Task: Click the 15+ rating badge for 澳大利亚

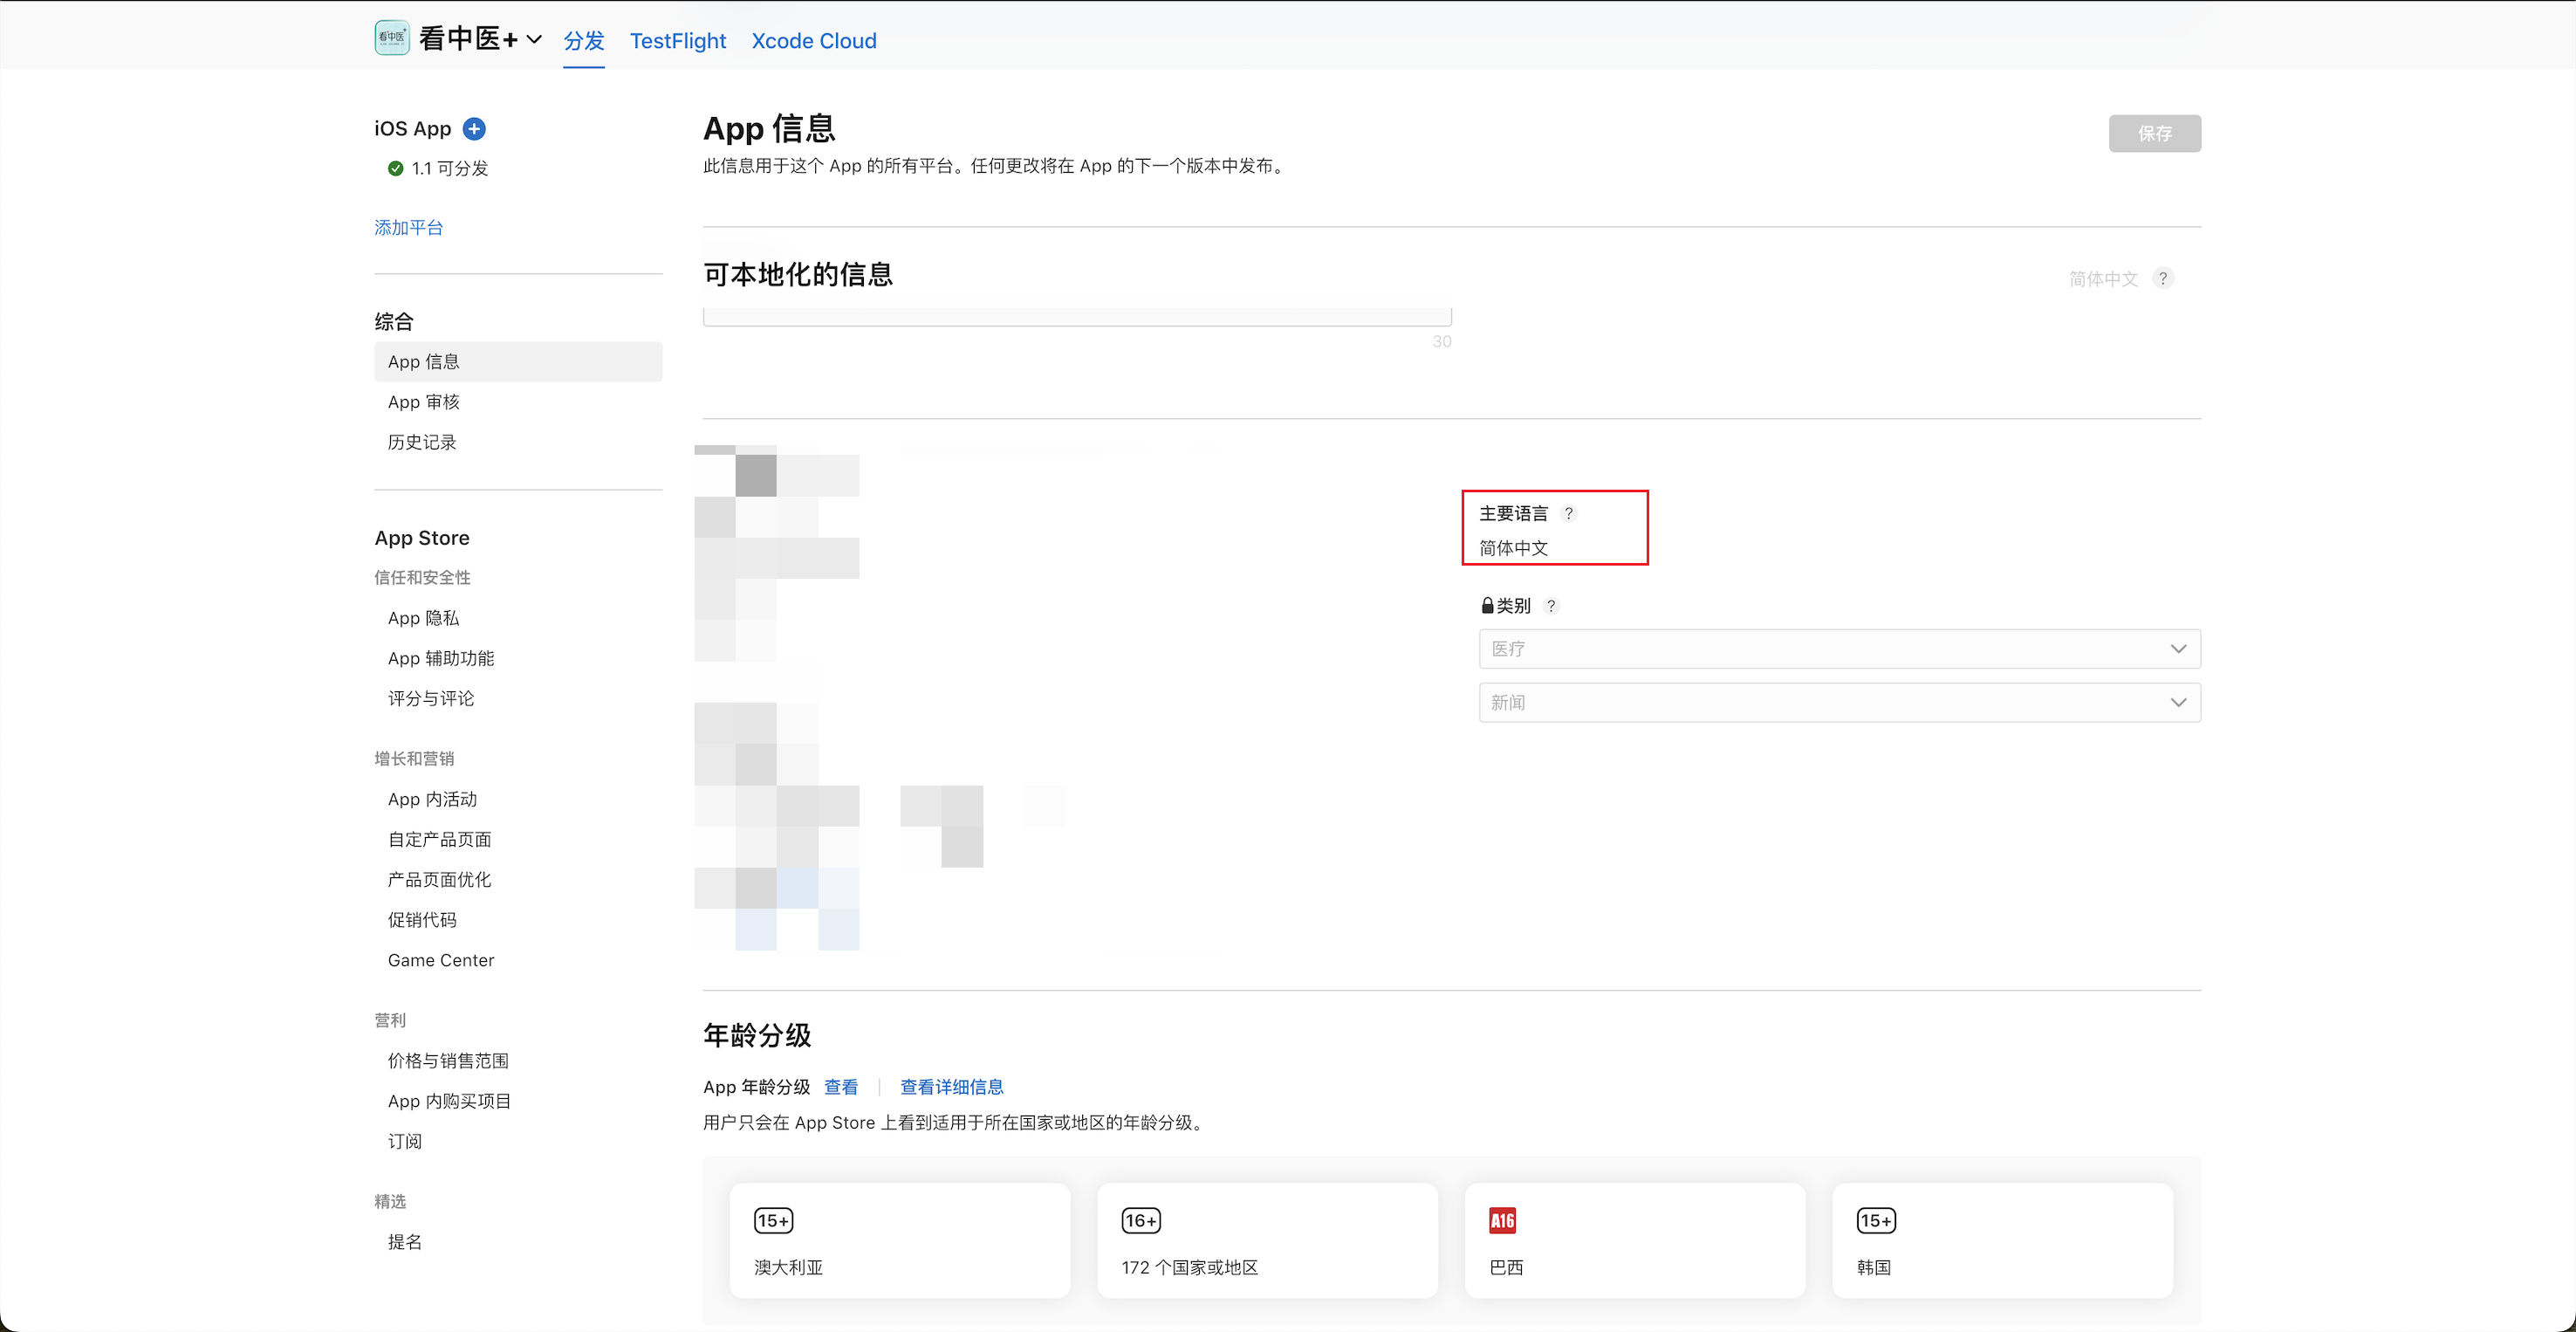Action: point(773,1220)
